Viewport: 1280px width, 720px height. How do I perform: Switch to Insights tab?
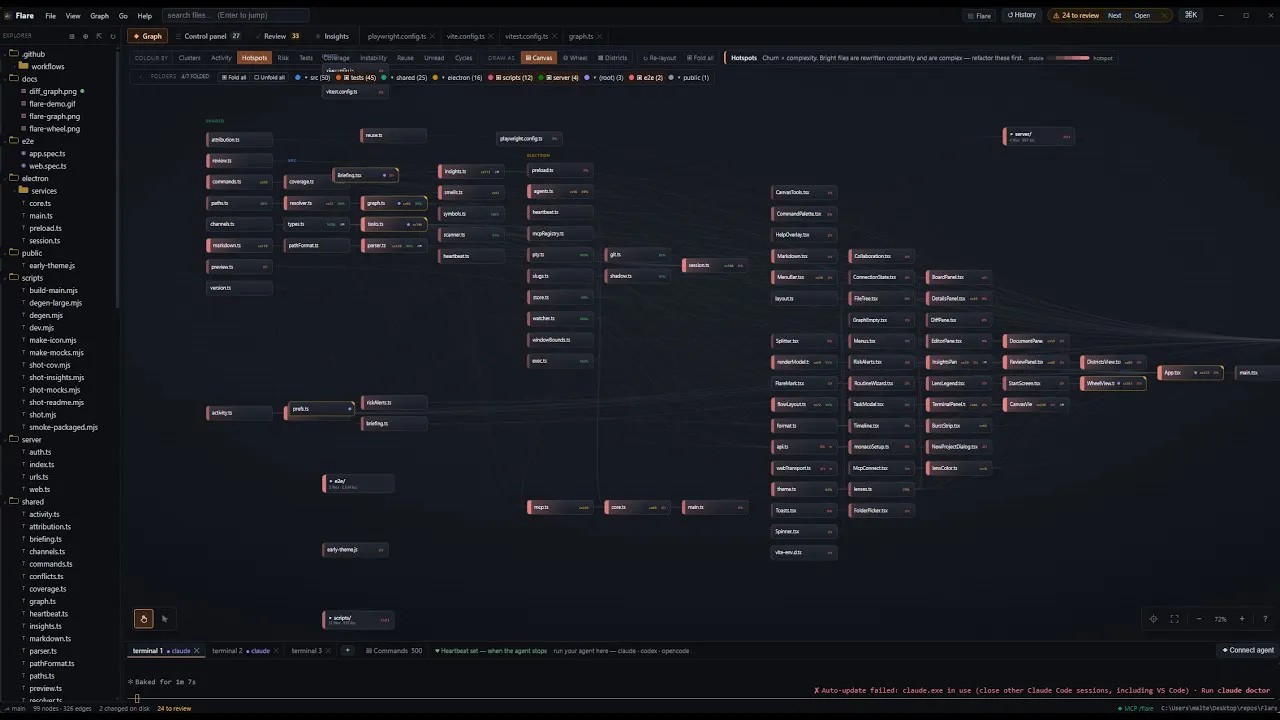point(331,36)
